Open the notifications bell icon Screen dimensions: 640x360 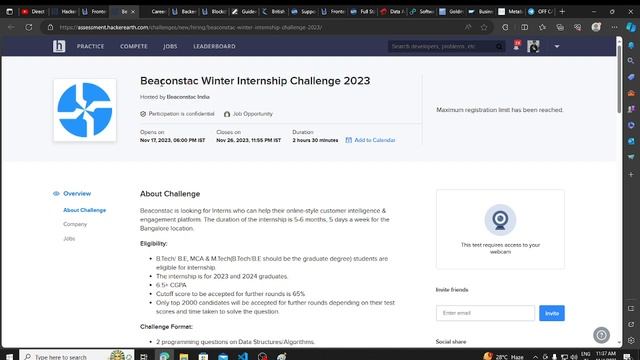[x=517, y=46]
